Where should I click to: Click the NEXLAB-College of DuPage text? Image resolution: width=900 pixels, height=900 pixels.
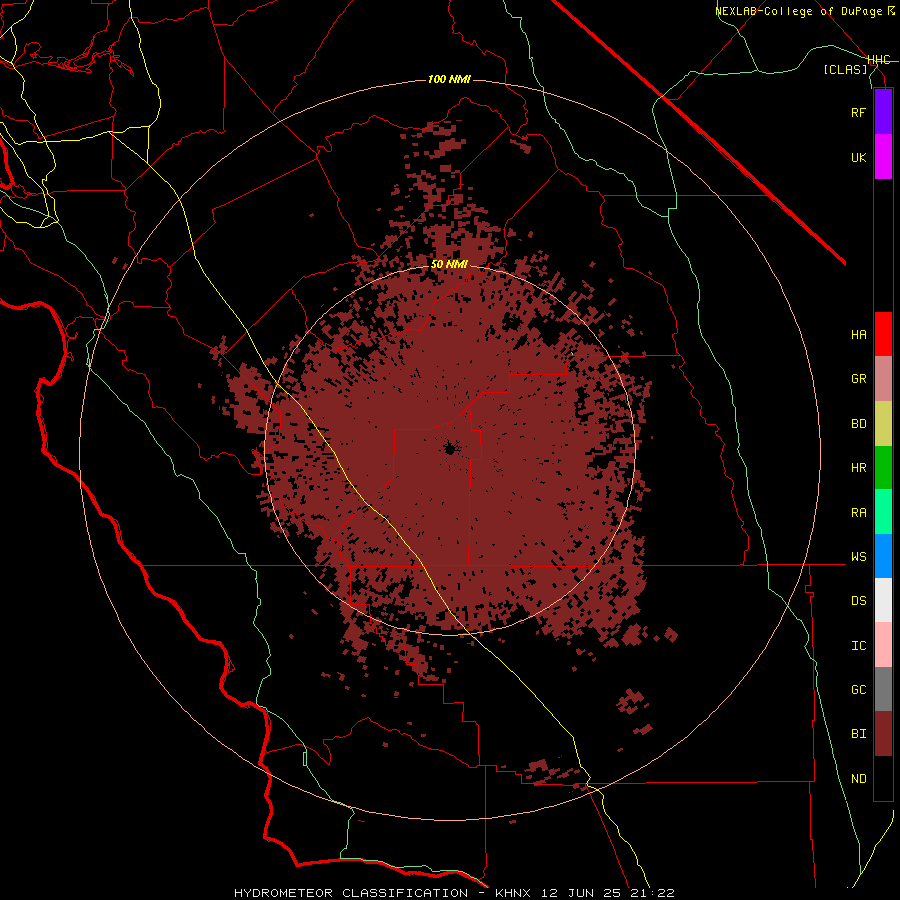point(800,11)
